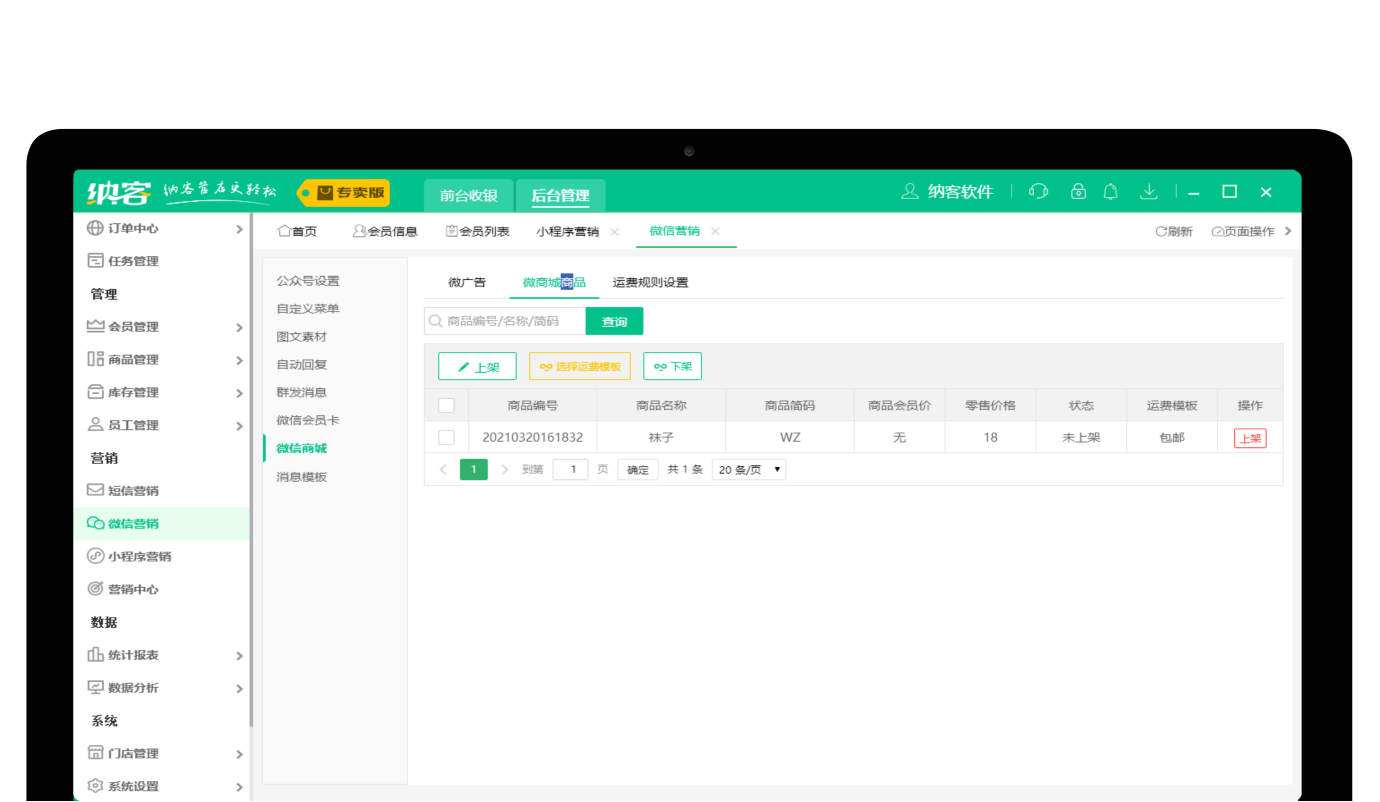Screen dimensions: 1380x802
Task: Switch to the 运费规则设置 tab
Action: [x=650, y=283]
